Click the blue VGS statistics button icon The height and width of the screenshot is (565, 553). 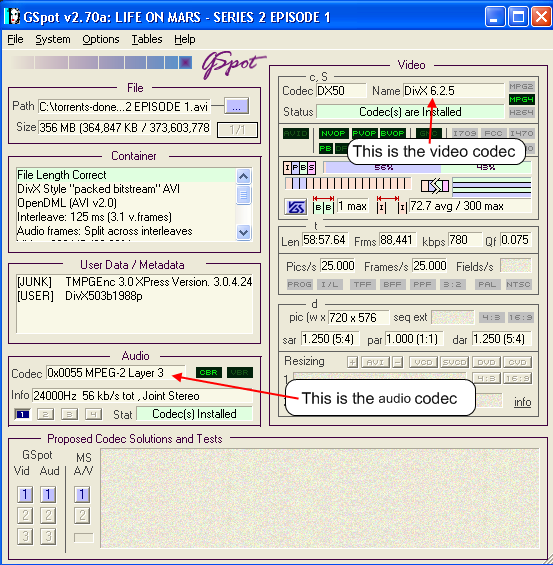click(x=295, y=207)
